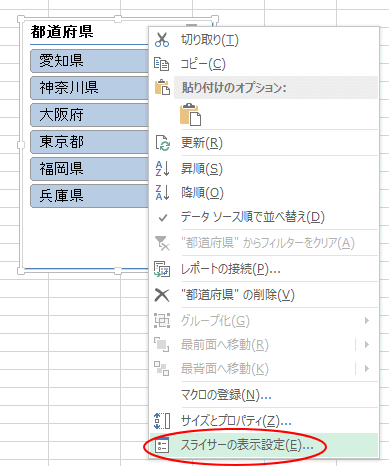This screenshot has height=466, width=389.
Task: Select 切り取り(T) from context menu
Action: point(264,40)
